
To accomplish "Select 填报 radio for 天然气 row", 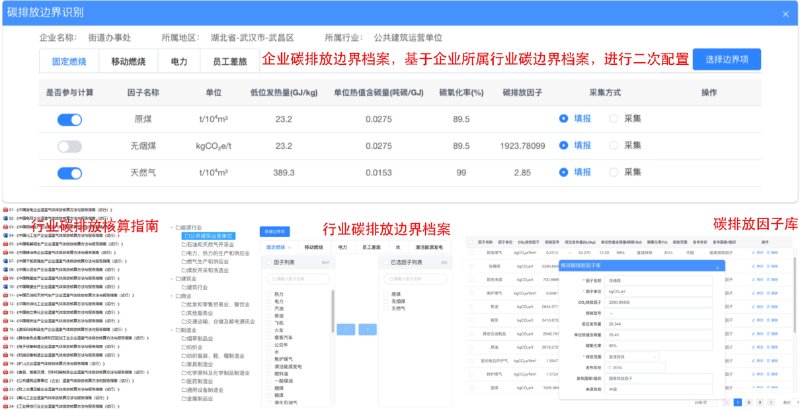I will (565, 173).
